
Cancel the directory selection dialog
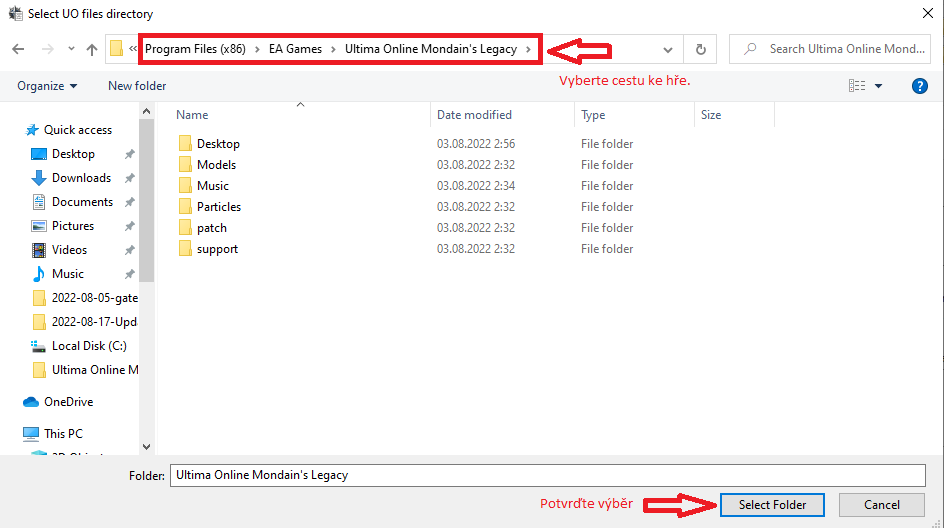pyautogui.click(x=881, y=505)
